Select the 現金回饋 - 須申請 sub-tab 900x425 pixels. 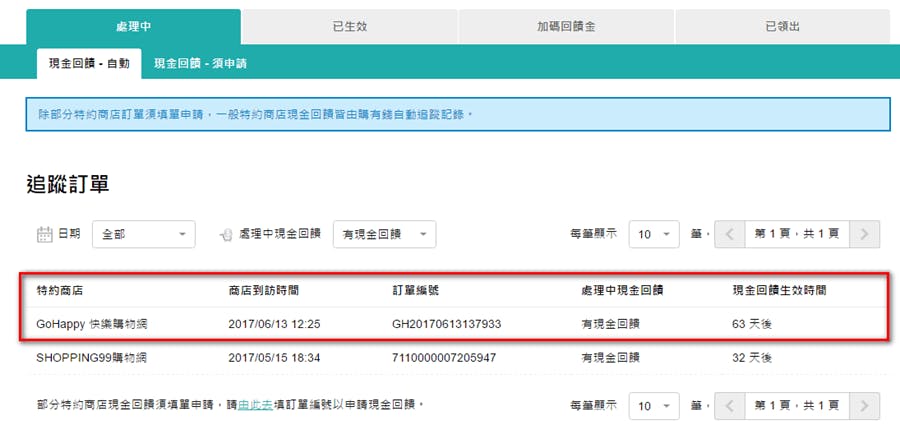point(200,64)
